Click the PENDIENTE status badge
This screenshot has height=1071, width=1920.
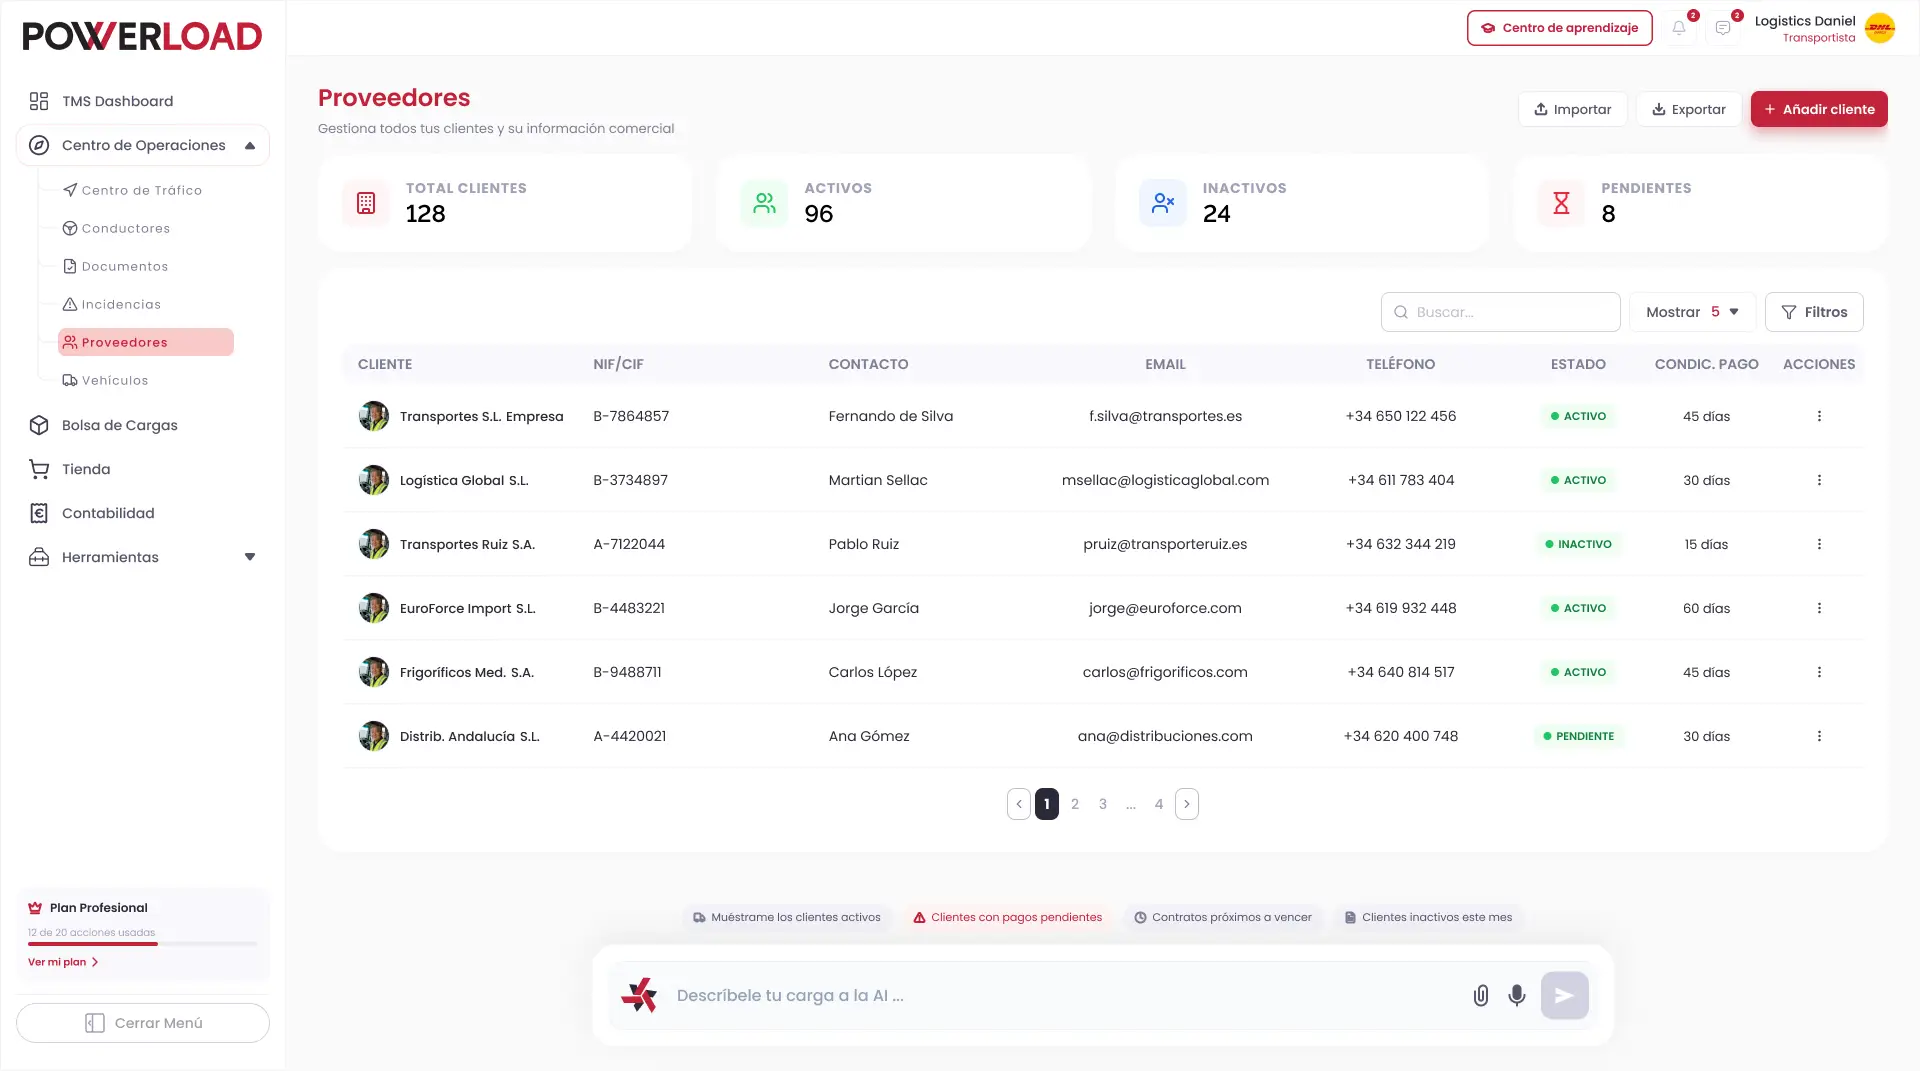1578,736
